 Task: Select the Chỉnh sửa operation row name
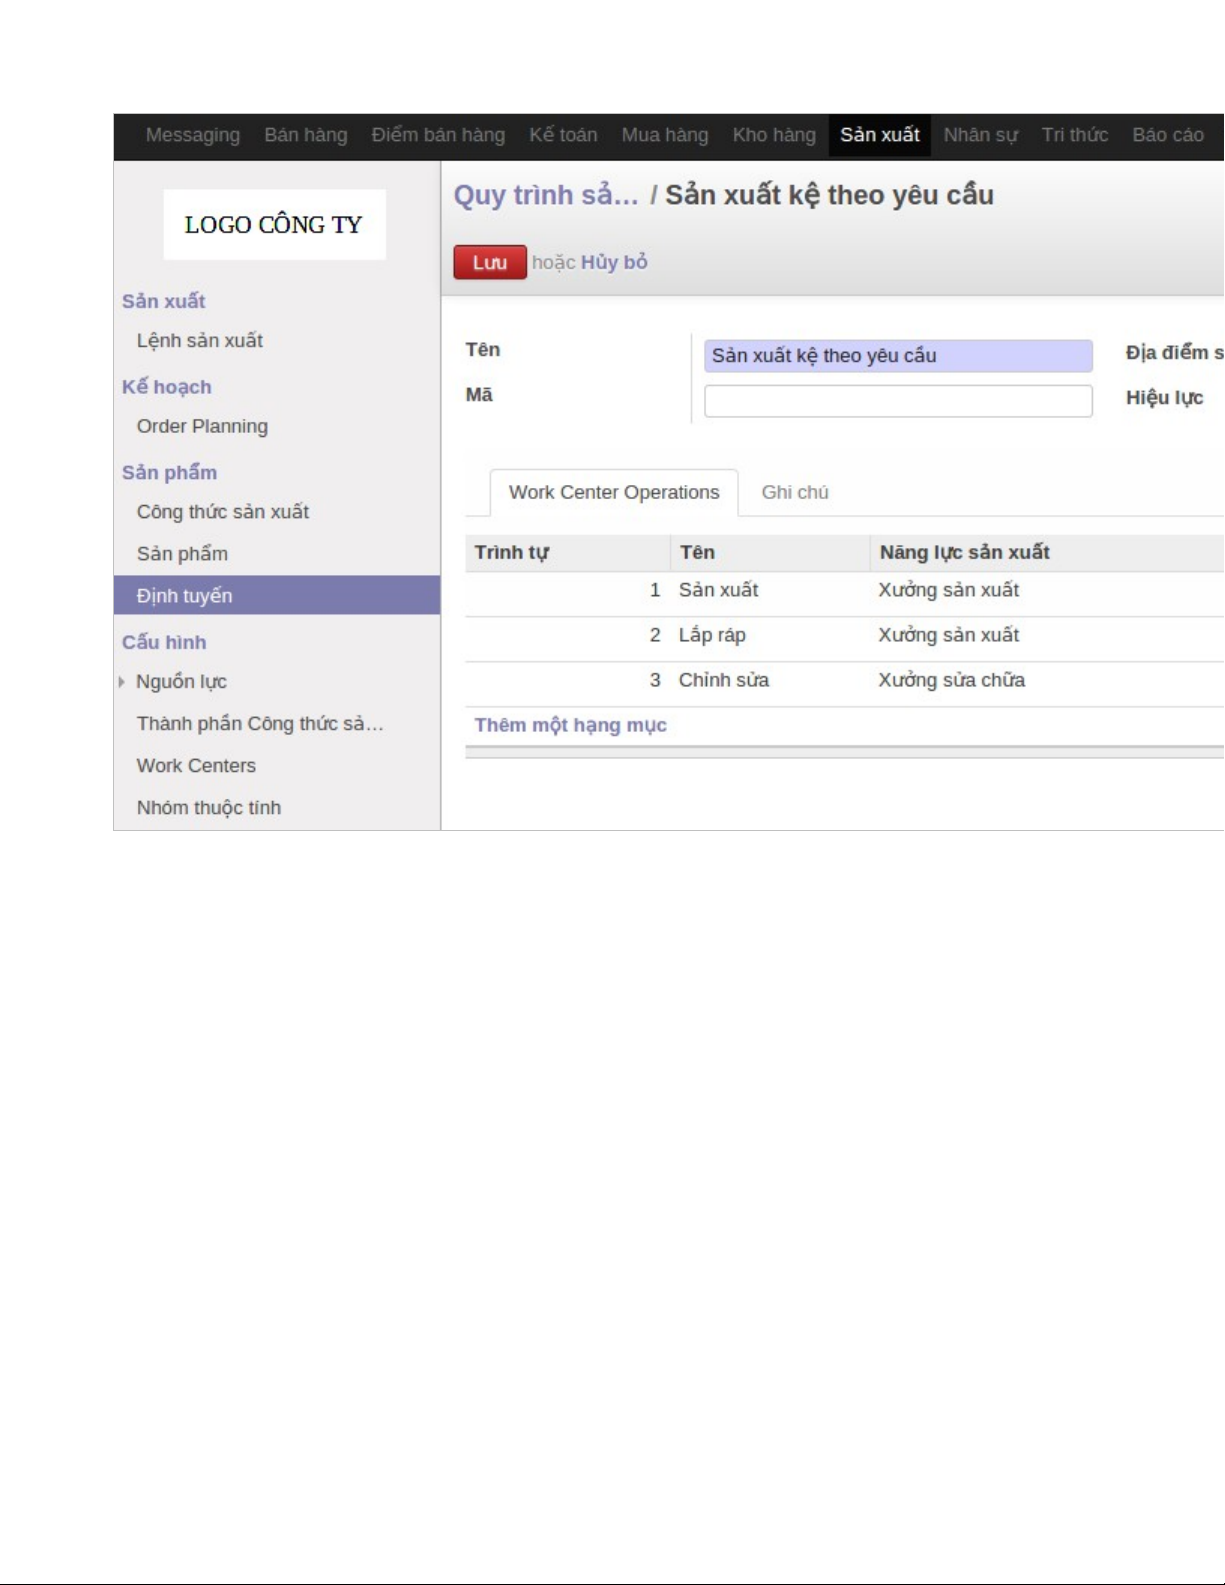click(724, 680)
